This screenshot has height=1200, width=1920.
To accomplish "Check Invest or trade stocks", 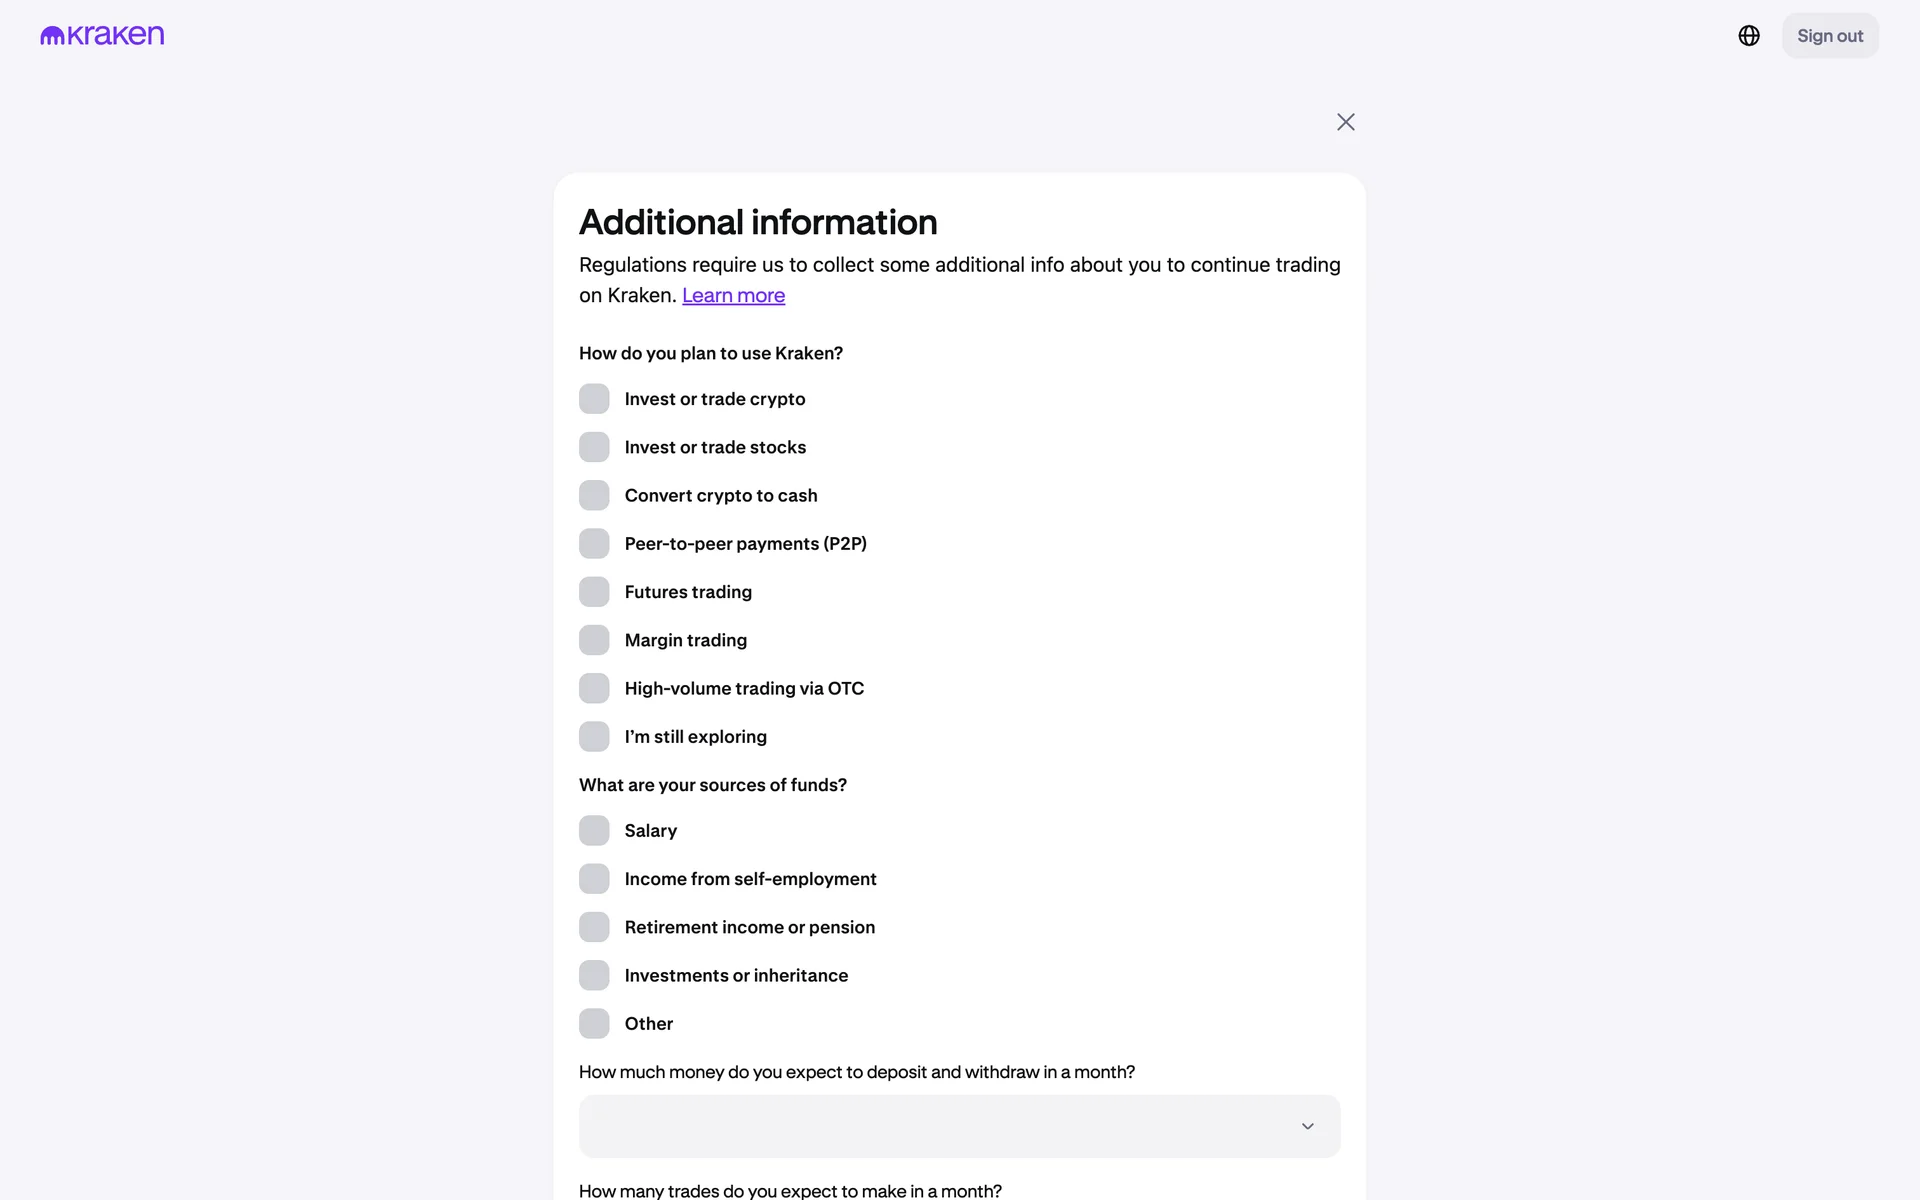I will (x=594, y=447).
